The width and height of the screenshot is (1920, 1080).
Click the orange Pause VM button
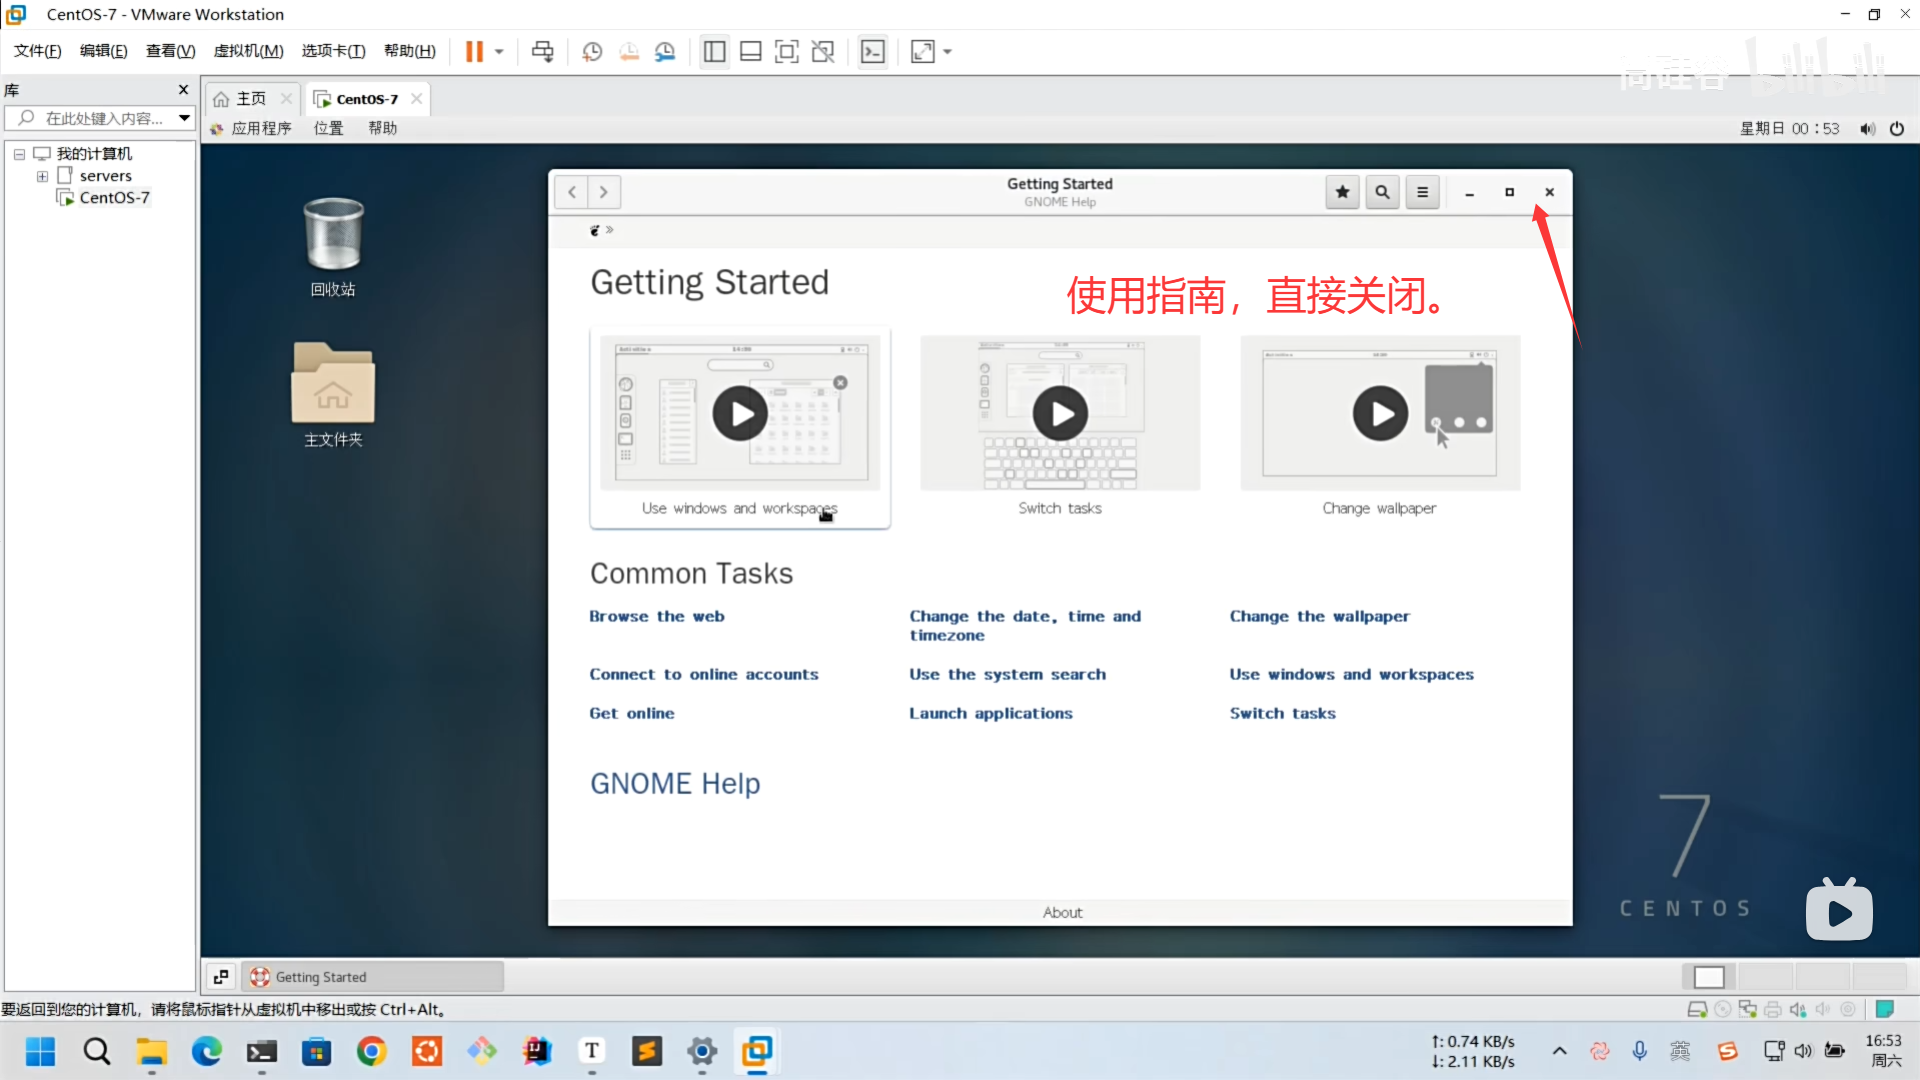pyautogui.click(x=474, y=52)
